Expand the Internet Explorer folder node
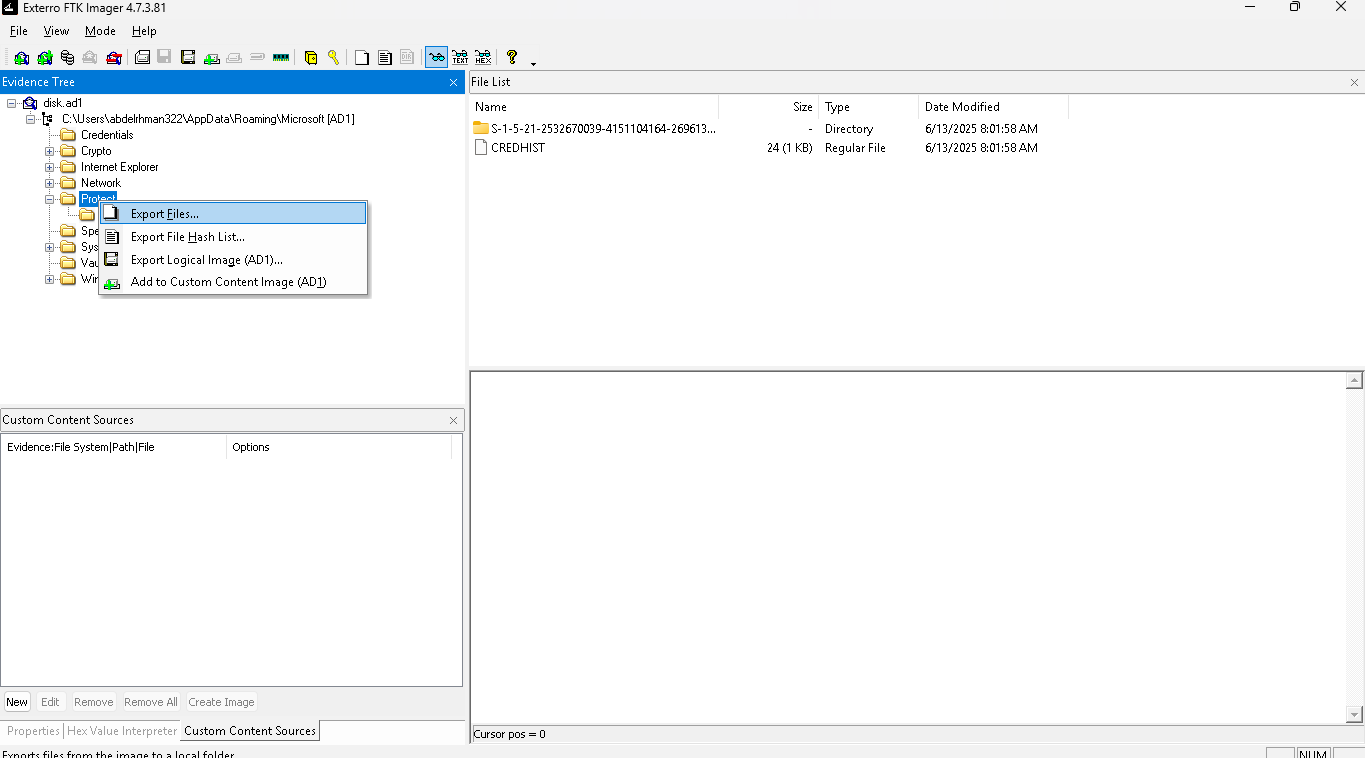1365x758 pixels. coord(50,167)
